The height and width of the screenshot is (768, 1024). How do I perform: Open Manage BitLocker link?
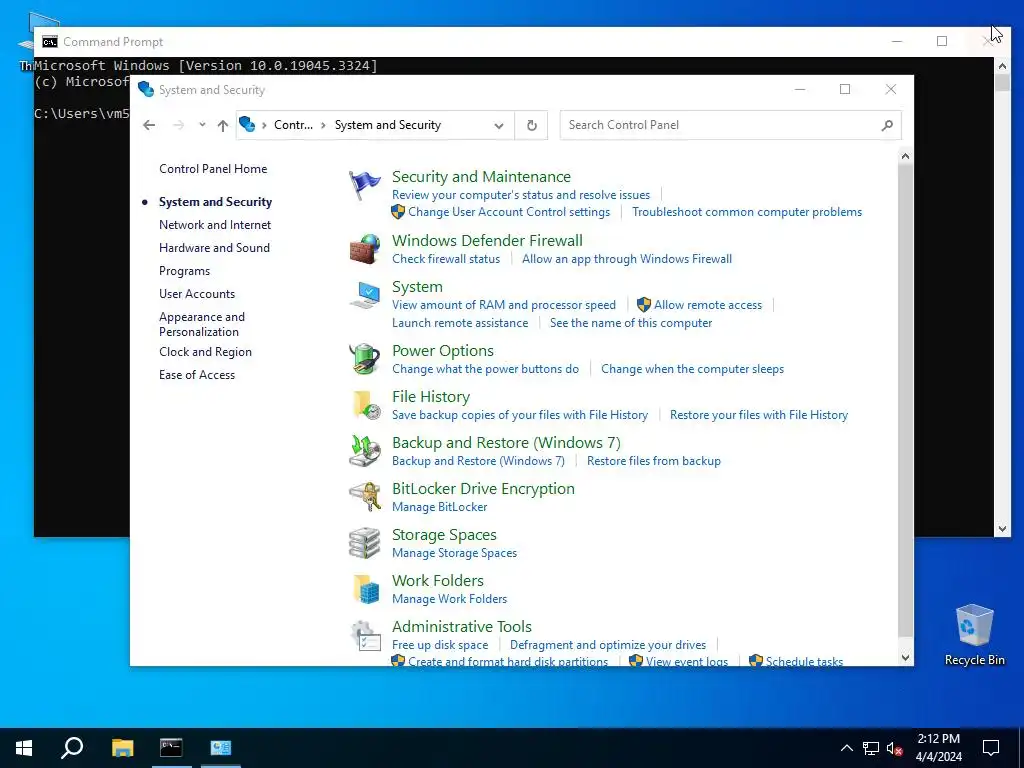[x=440, y=507]
